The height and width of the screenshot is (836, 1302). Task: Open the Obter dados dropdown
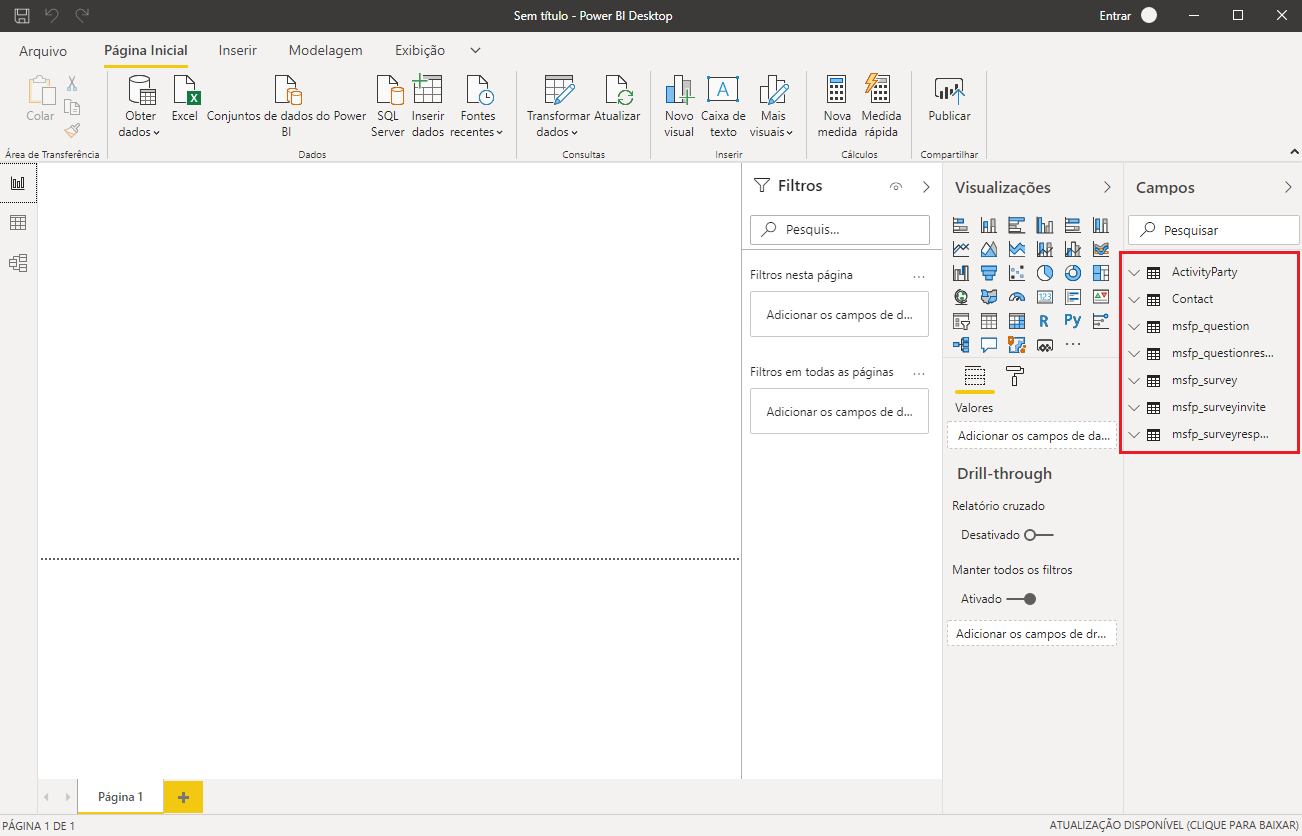140,106
